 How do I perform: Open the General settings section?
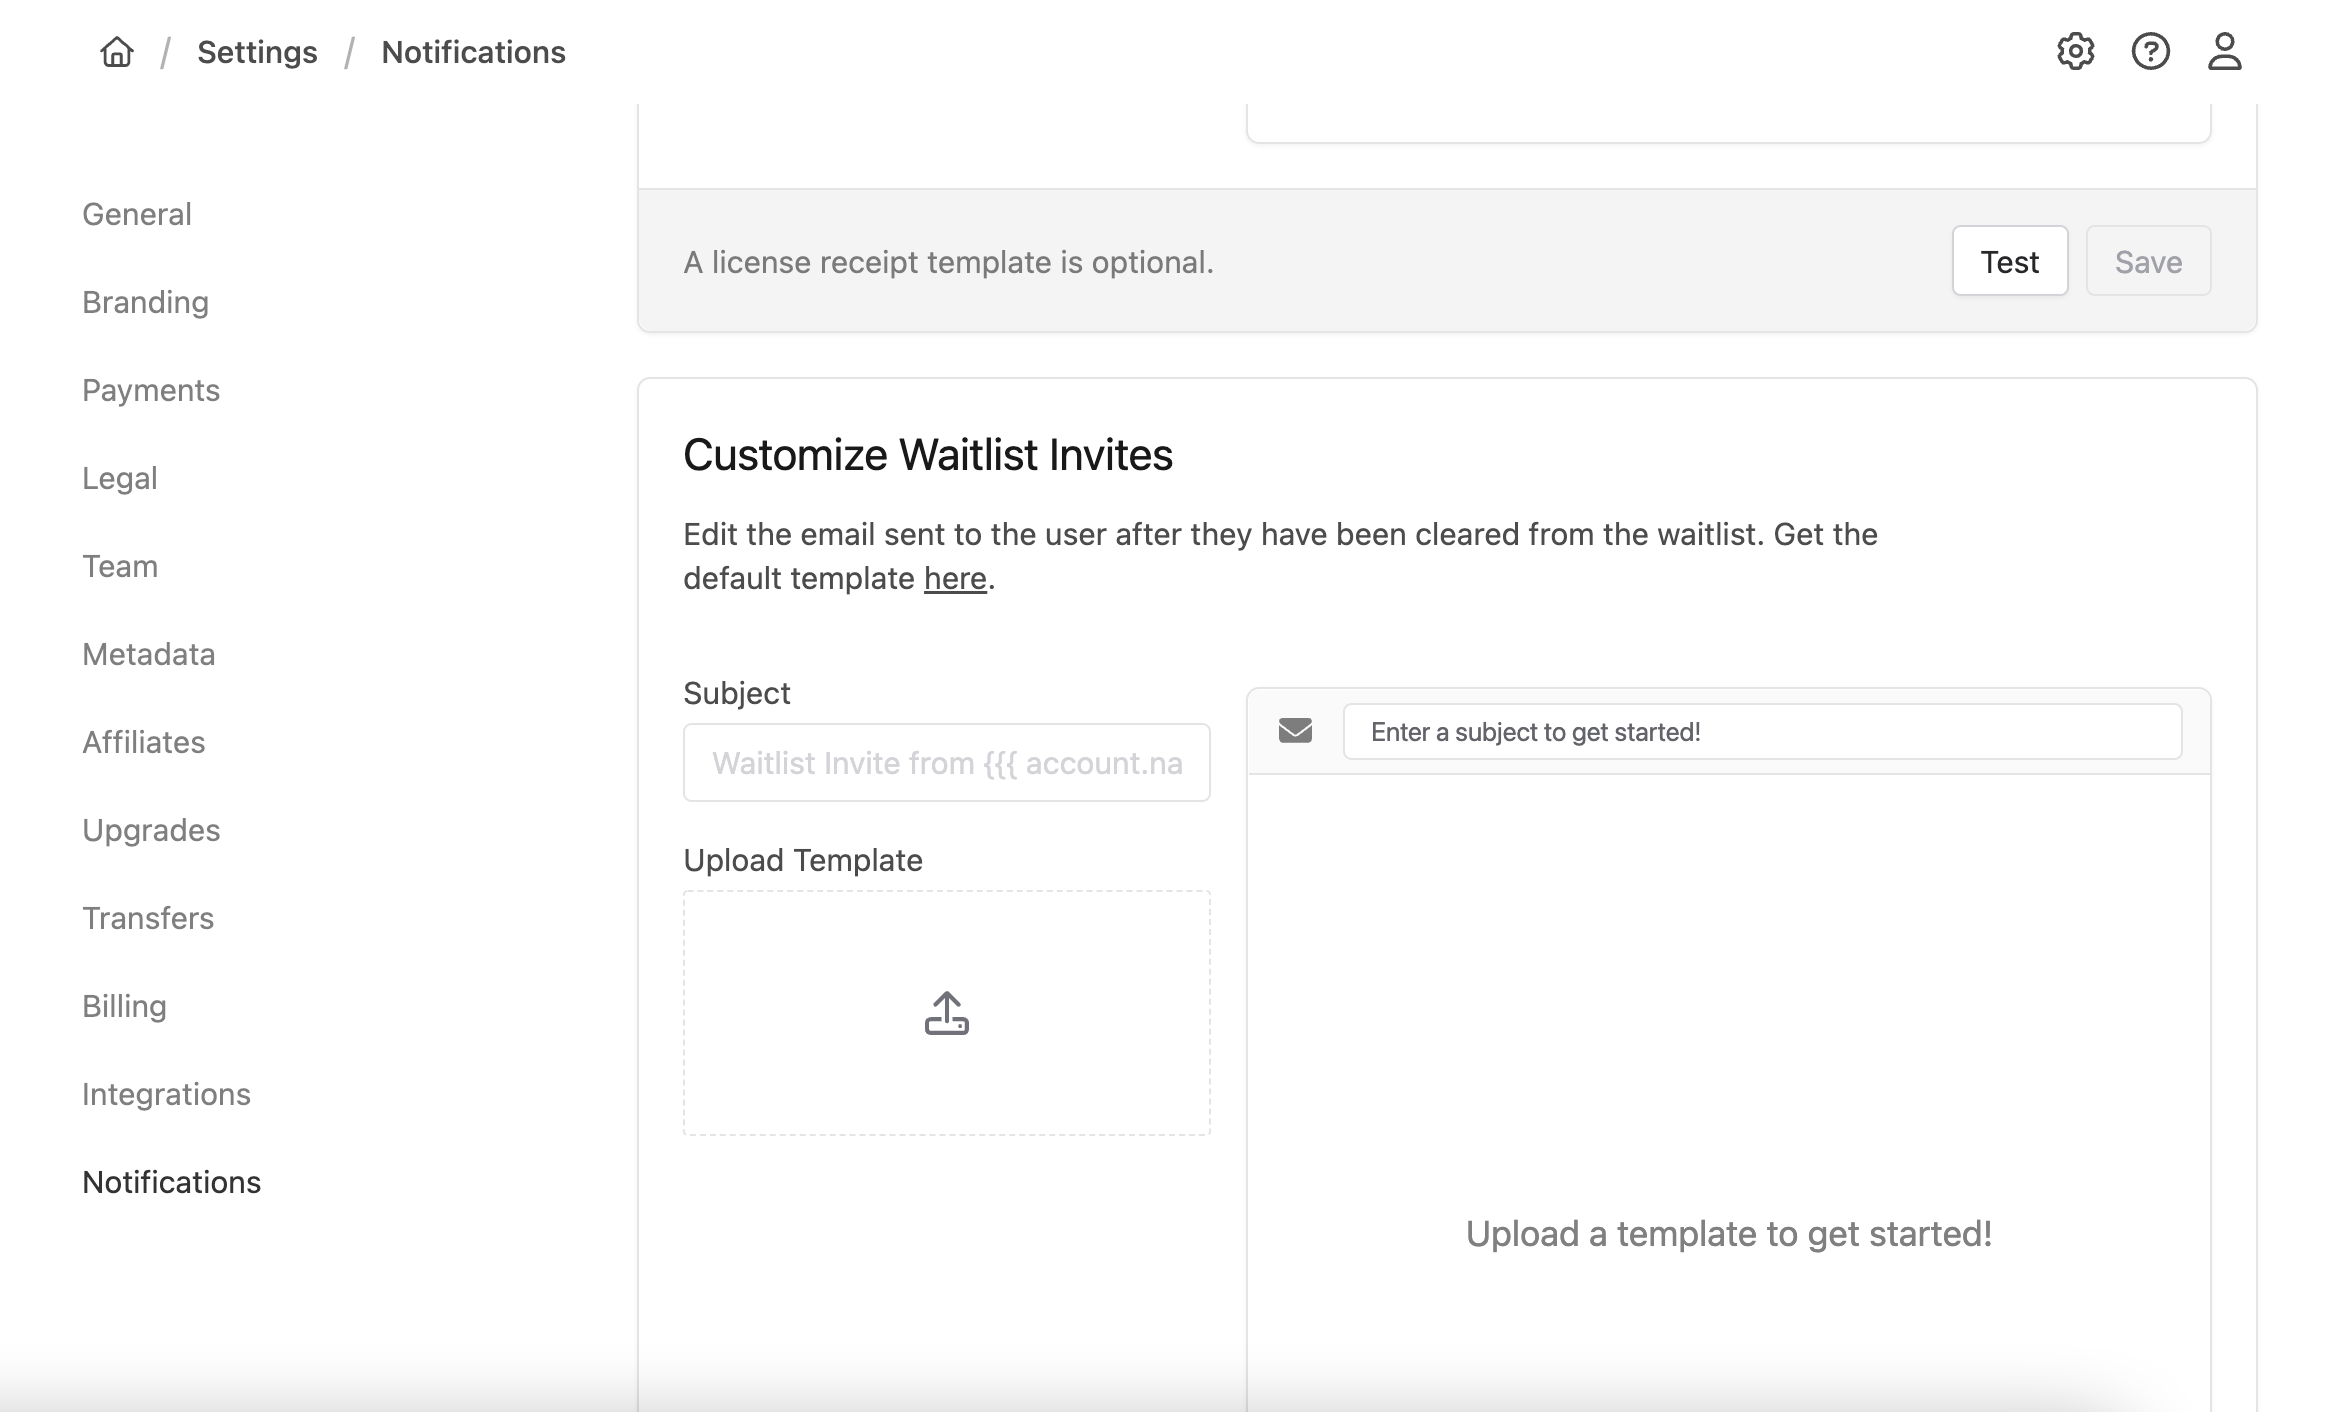click(x=137, y=214)
